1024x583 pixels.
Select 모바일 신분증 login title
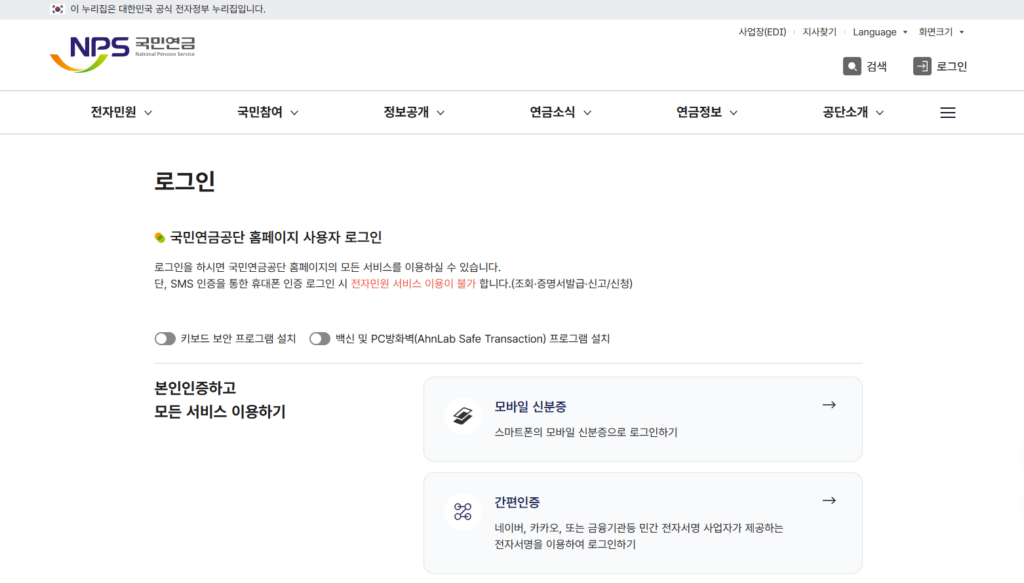tap(530, 407)
